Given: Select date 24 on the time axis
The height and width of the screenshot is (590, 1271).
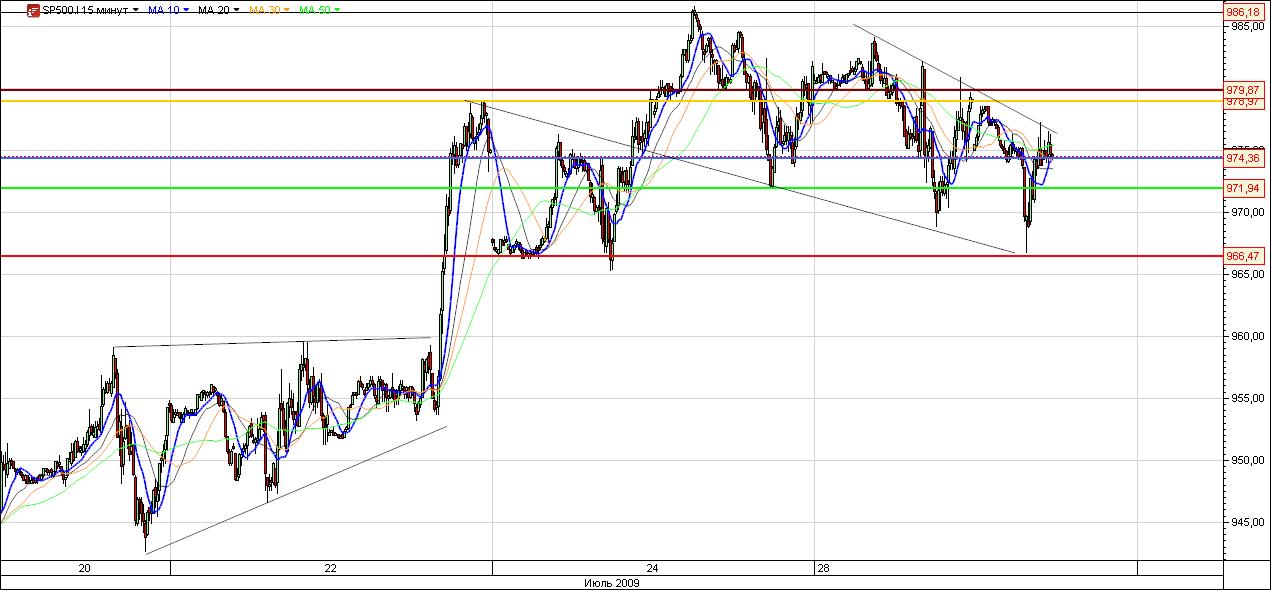Looking at the screenshot, I should pyautogui.click(x=653, y=569).
